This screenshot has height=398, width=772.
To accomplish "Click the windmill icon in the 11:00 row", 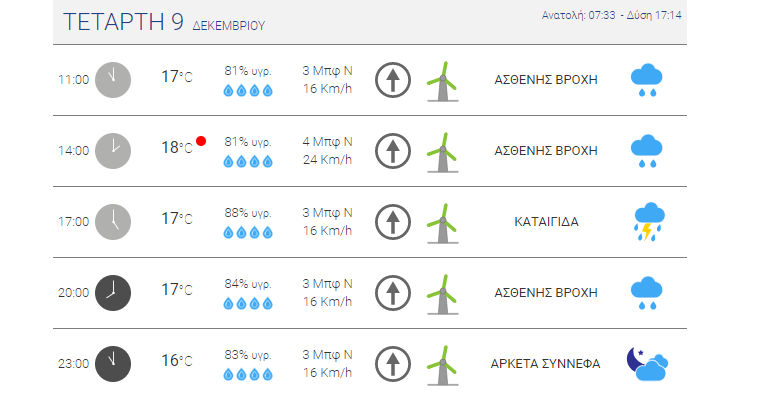I will [442, 81].
